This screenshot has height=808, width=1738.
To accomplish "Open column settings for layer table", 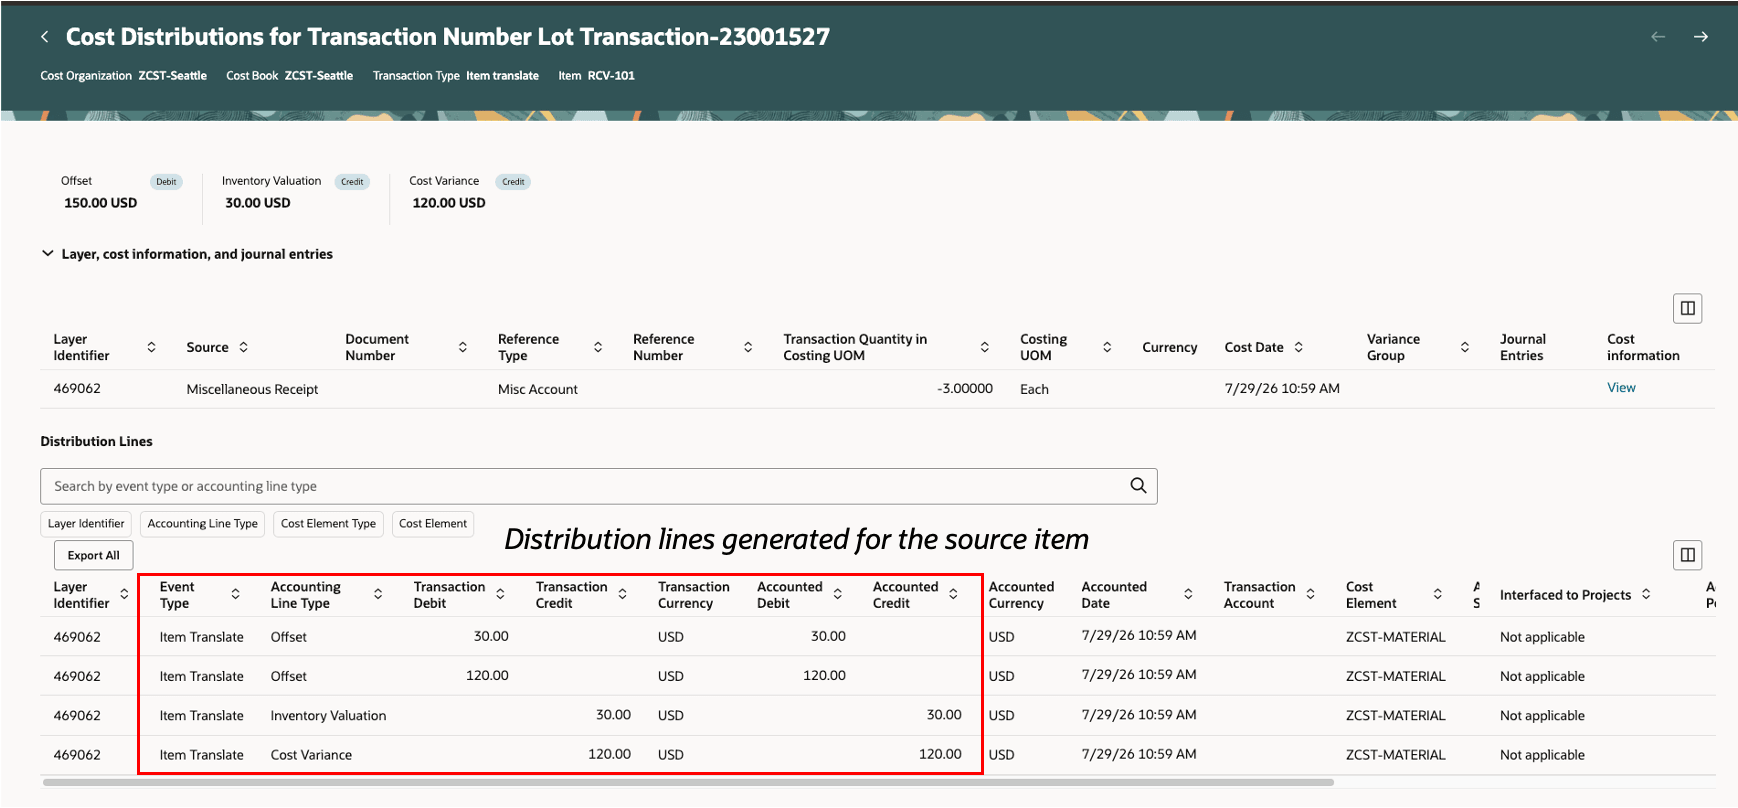I will [1688, 308].
